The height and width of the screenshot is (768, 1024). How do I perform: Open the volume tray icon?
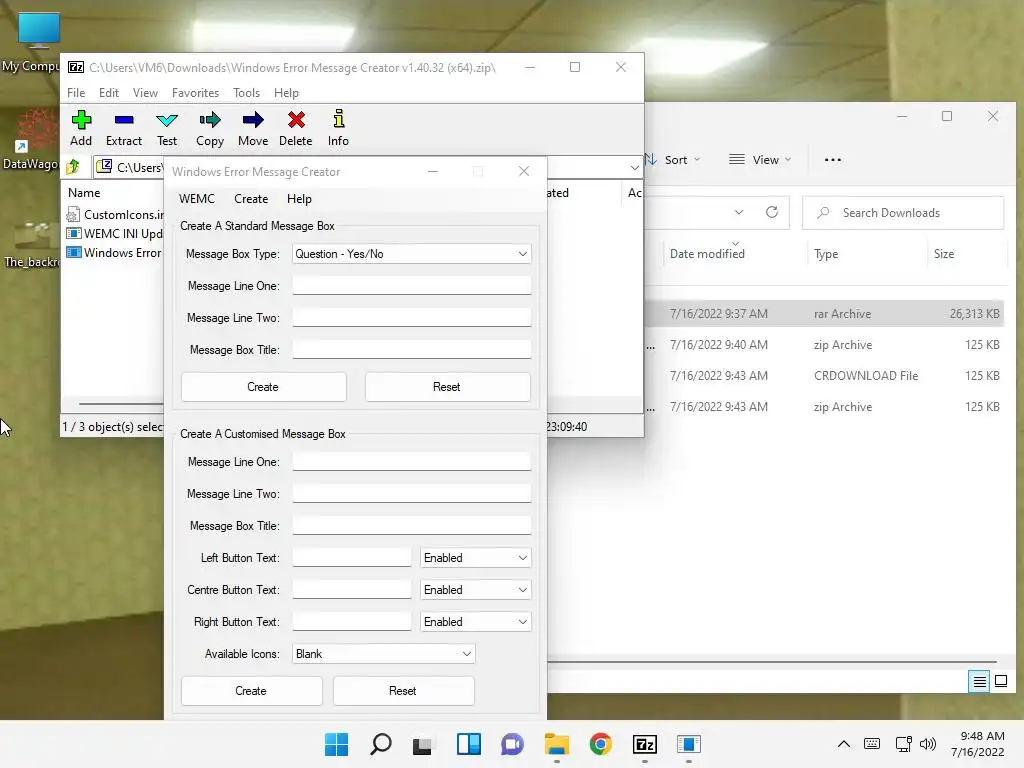point(927,744)
